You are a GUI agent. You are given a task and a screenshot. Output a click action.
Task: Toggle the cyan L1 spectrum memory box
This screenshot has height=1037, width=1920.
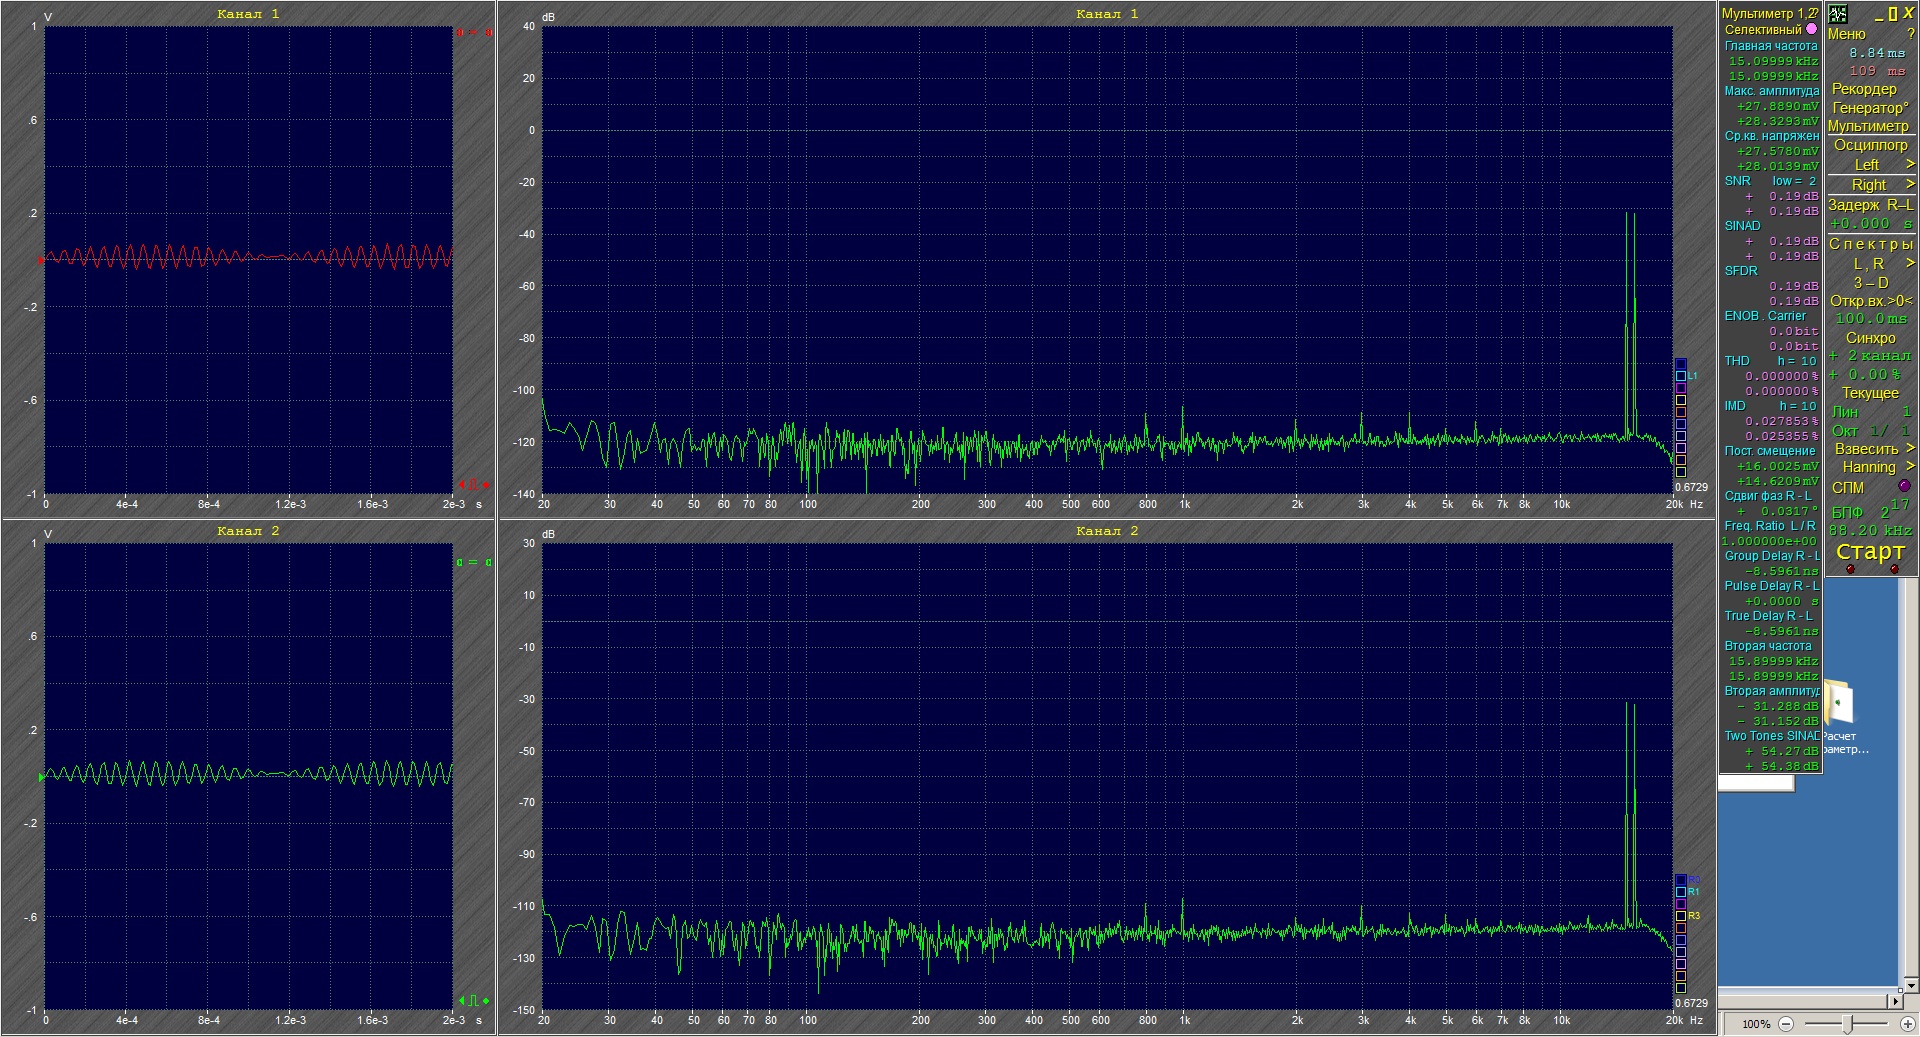[1681, 376]
